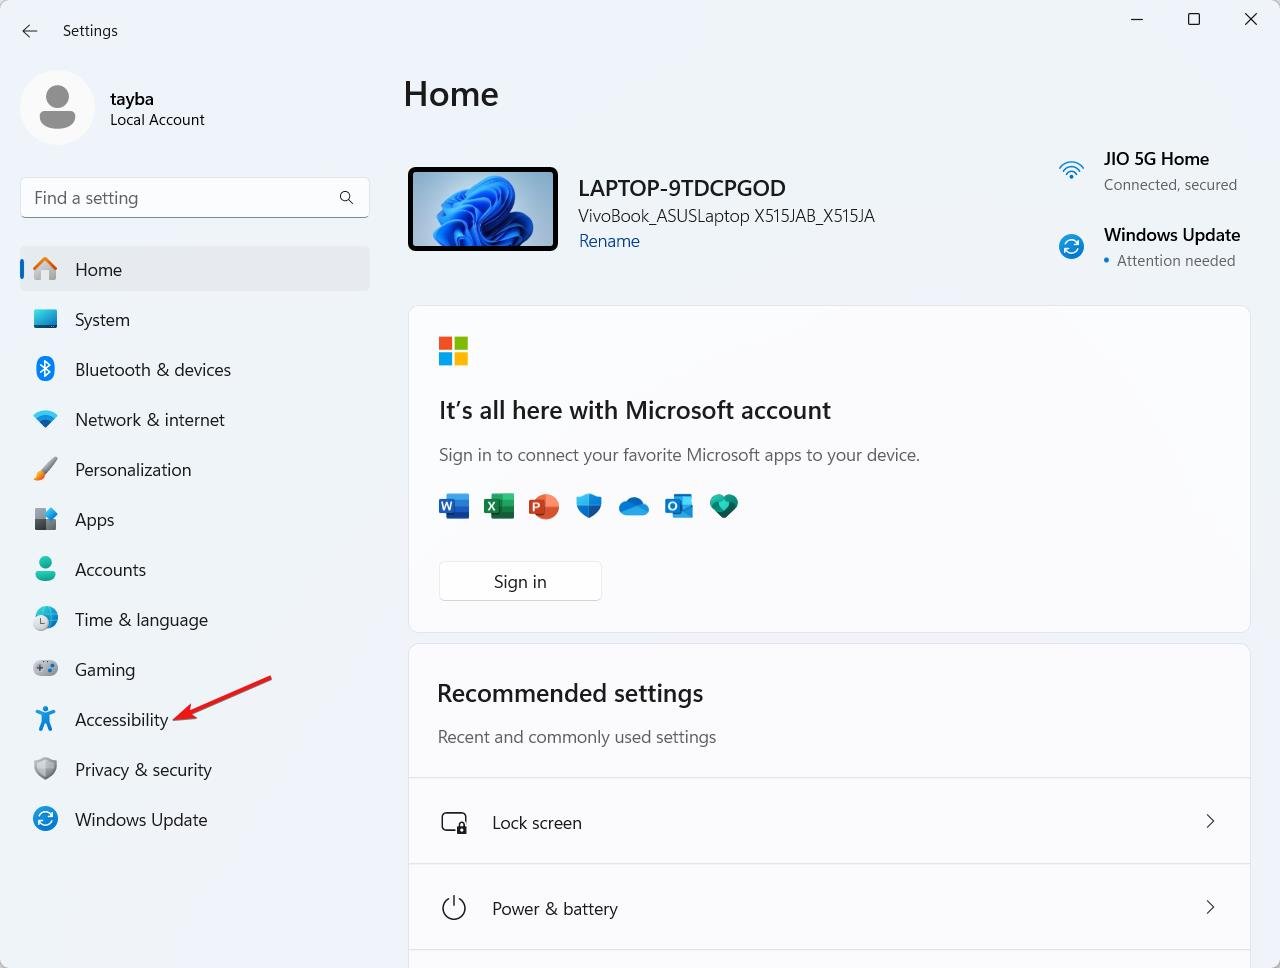Click the desktop wallpaper thumbnail

483,209
